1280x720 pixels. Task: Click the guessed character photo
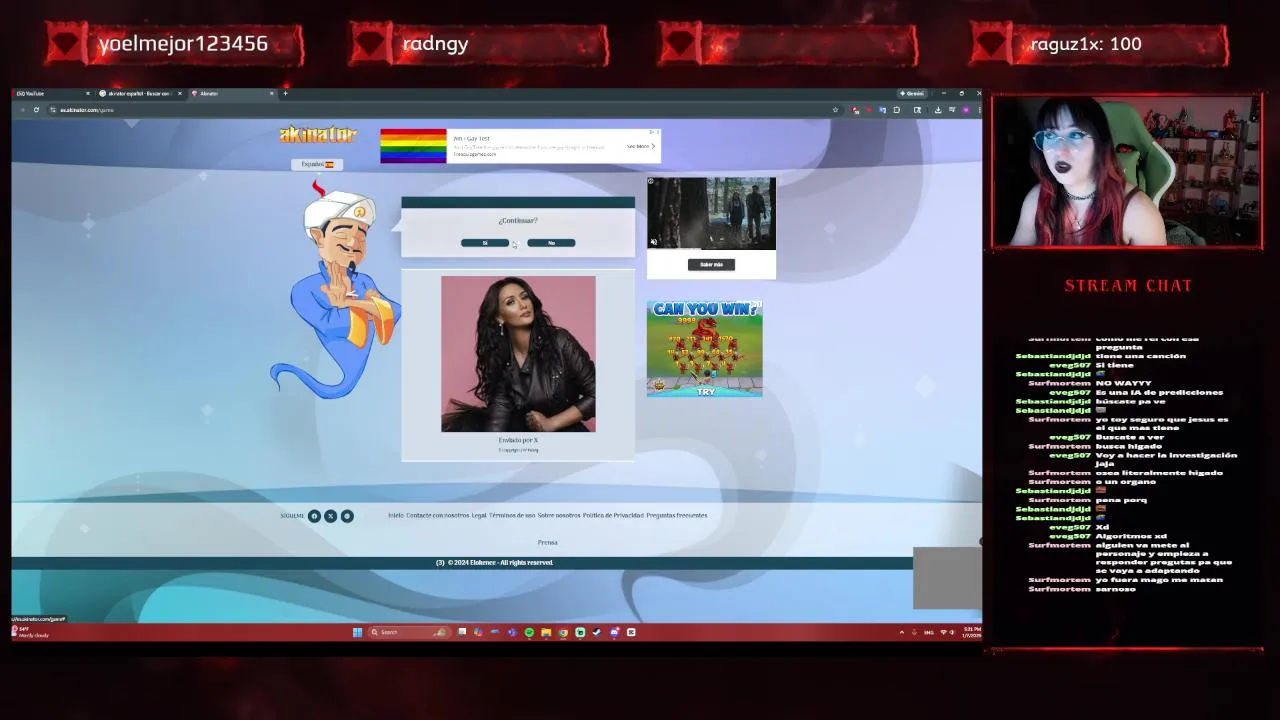(x=518, y=354)
